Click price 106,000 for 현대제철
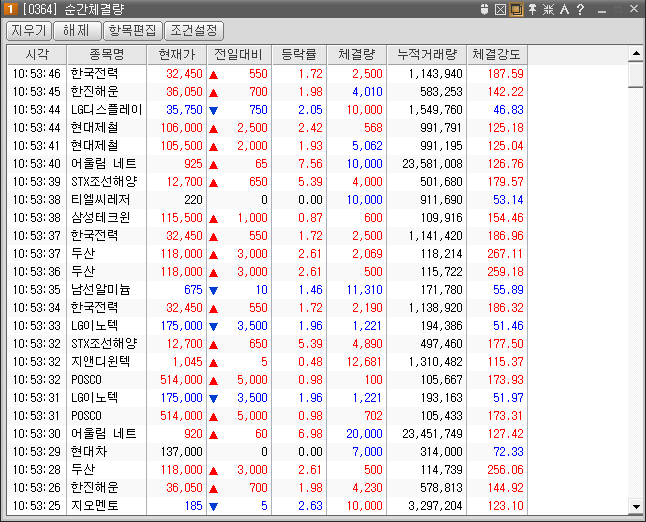The height and width of the screenshot is (522, 646). pyautogui.click(x=181, y=128)
